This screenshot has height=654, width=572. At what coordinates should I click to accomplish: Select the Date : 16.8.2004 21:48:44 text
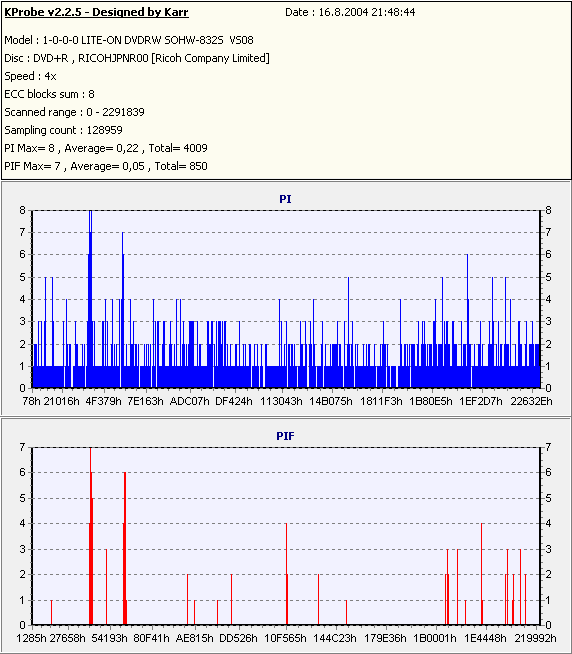pyautogui.click(x=350, y=12)
